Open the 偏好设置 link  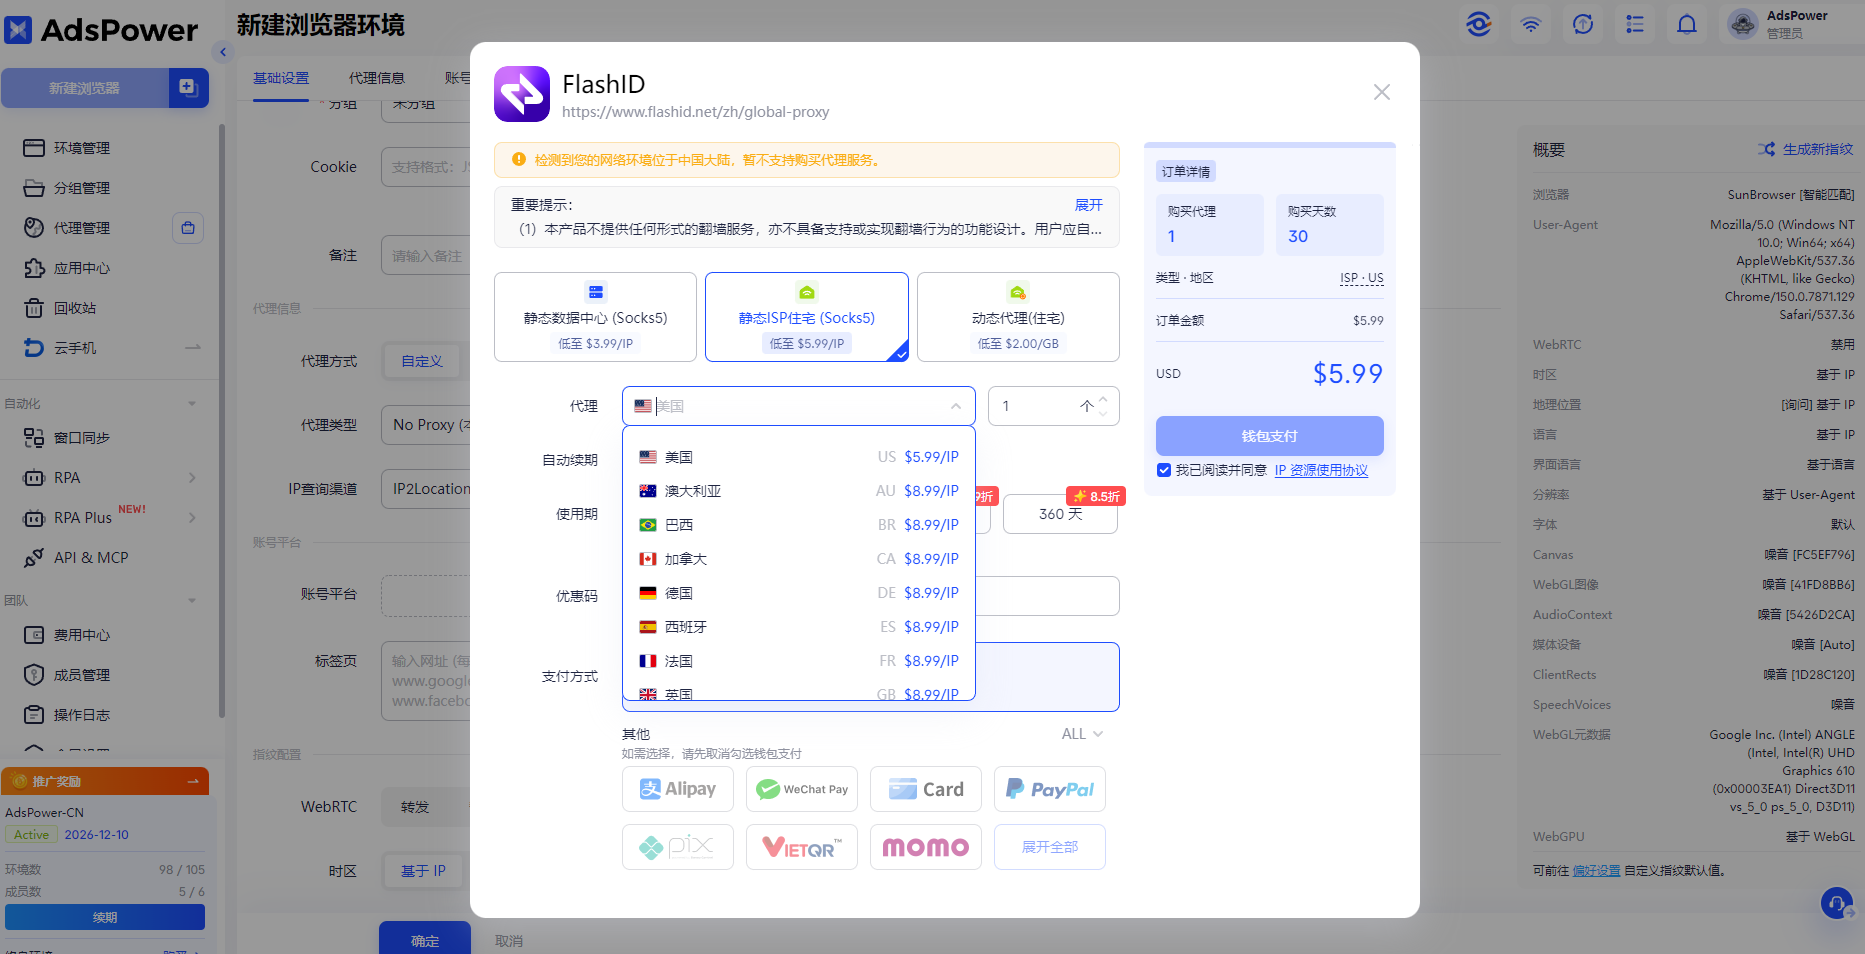coord(1596,871)
